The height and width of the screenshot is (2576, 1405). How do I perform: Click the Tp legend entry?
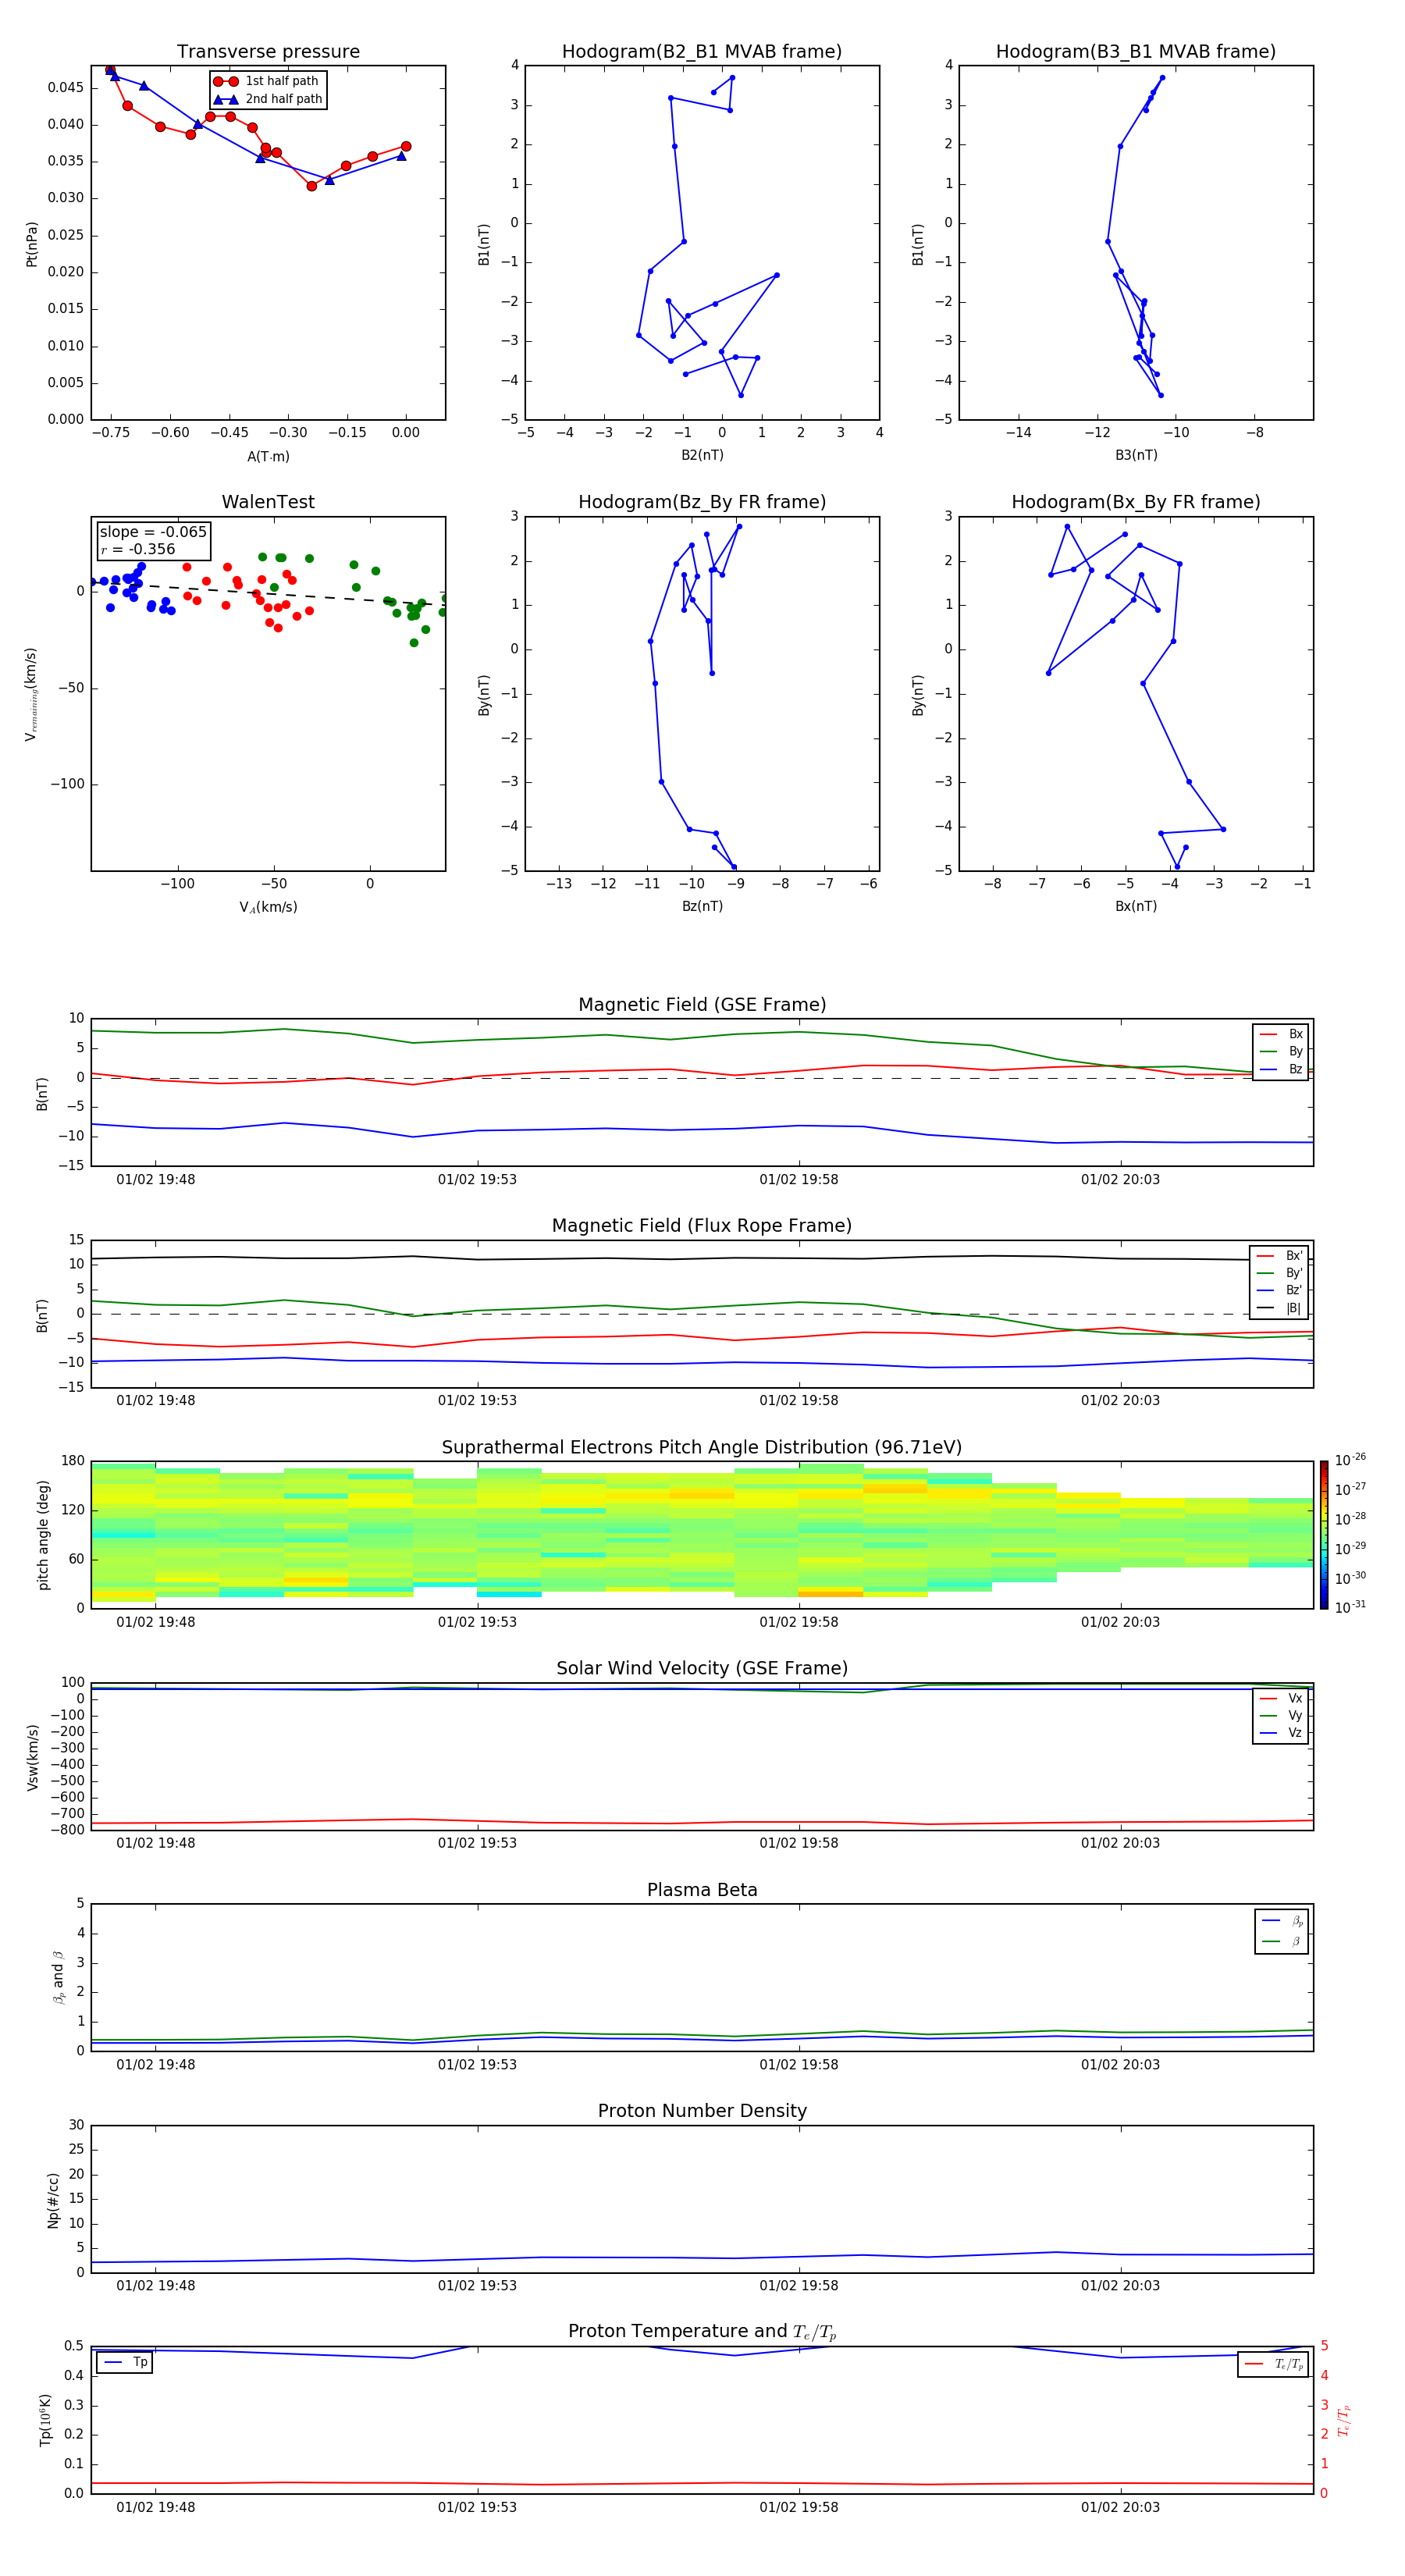pyautogui.click(x=125, y=2362)
